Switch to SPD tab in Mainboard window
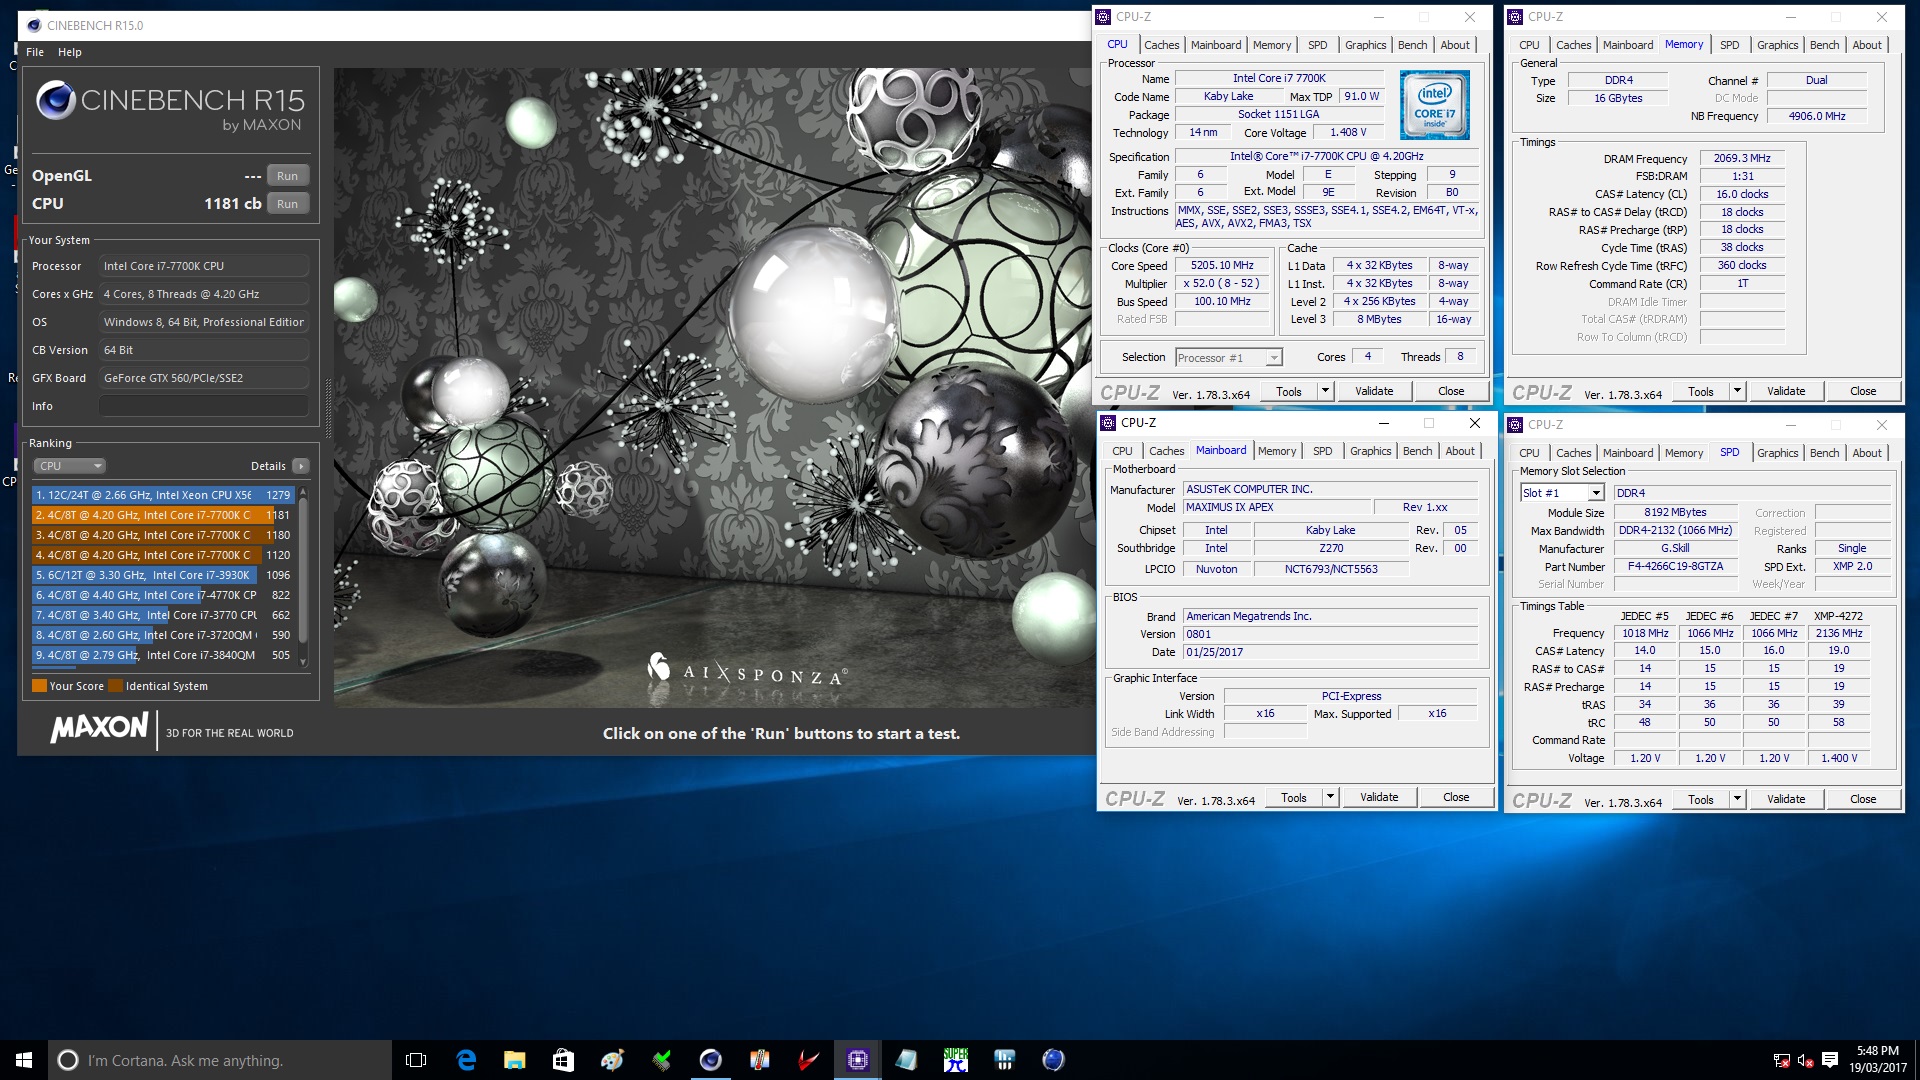Viewport: 1920px width, 1080px height. click(x=1323, y=451)
